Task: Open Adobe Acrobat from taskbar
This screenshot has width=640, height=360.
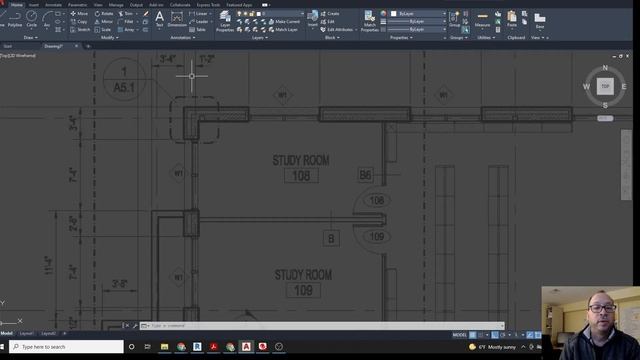Action: pyautogui.click(x=213, y=347)
